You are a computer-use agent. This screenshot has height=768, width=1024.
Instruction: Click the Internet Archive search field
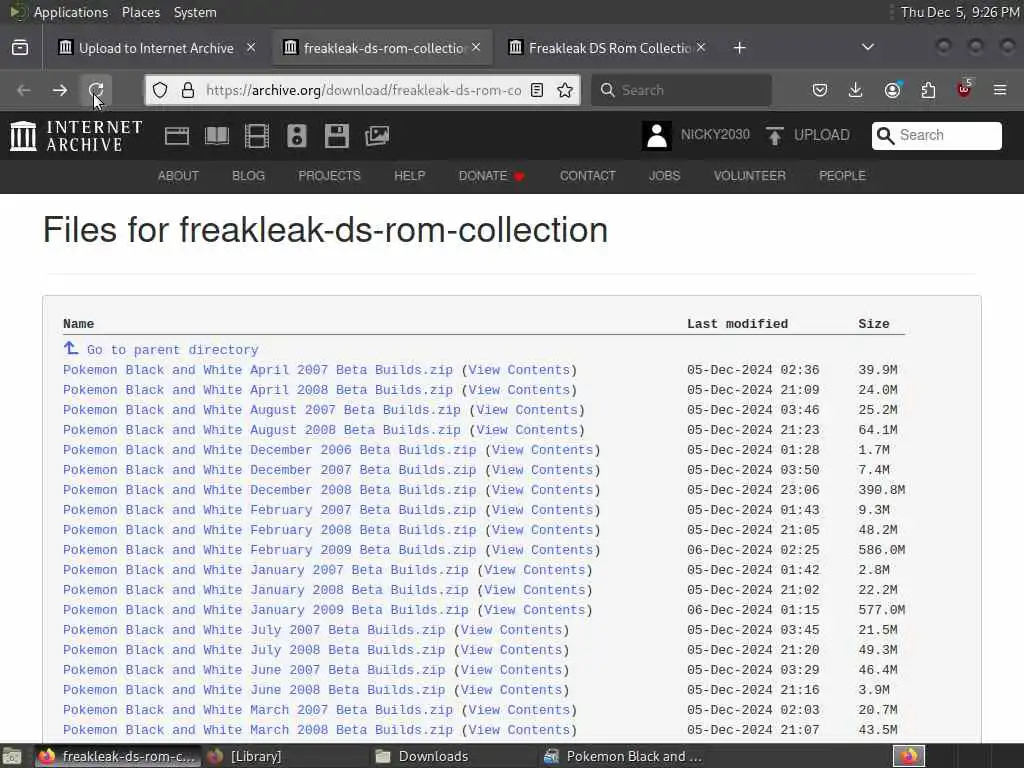pyautogui.click(x=936, y=135)
